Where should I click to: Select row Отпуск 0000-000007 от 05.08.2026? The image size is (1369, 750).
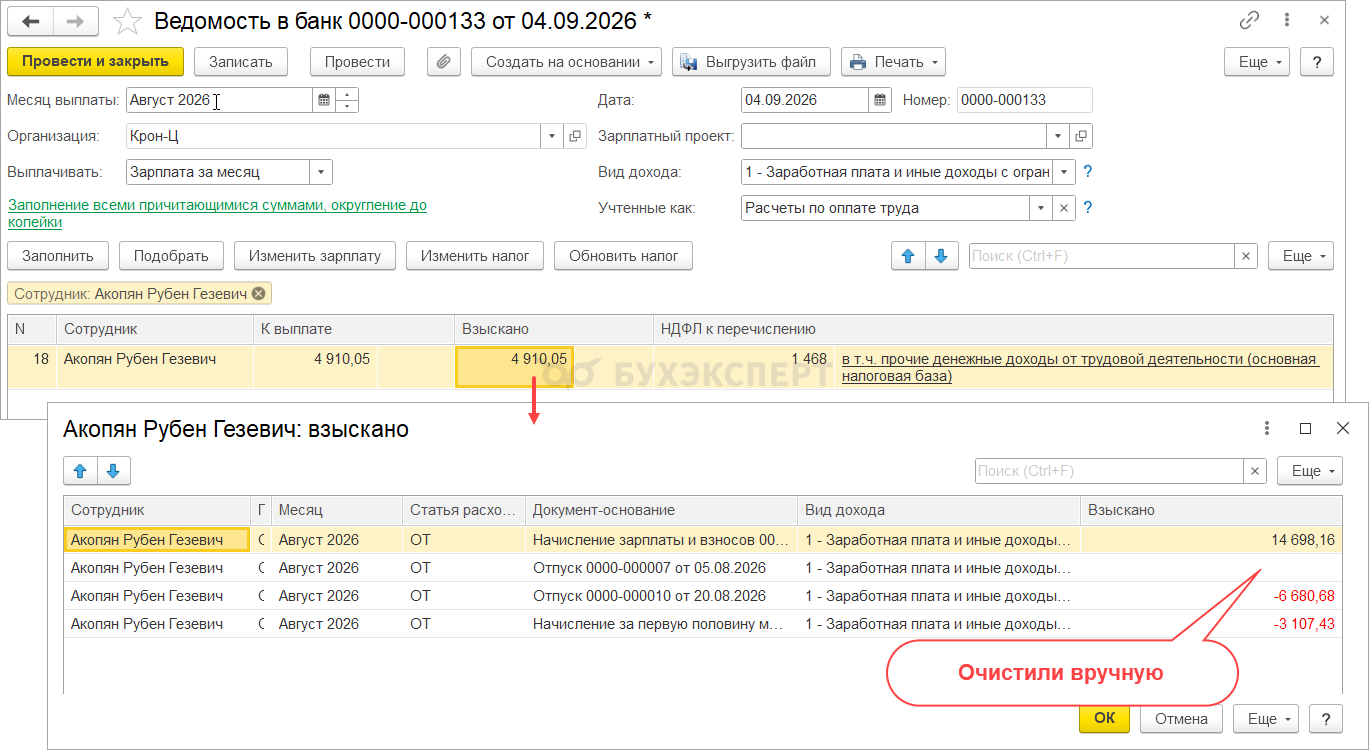pyautogui.click(x=703, y=568)
